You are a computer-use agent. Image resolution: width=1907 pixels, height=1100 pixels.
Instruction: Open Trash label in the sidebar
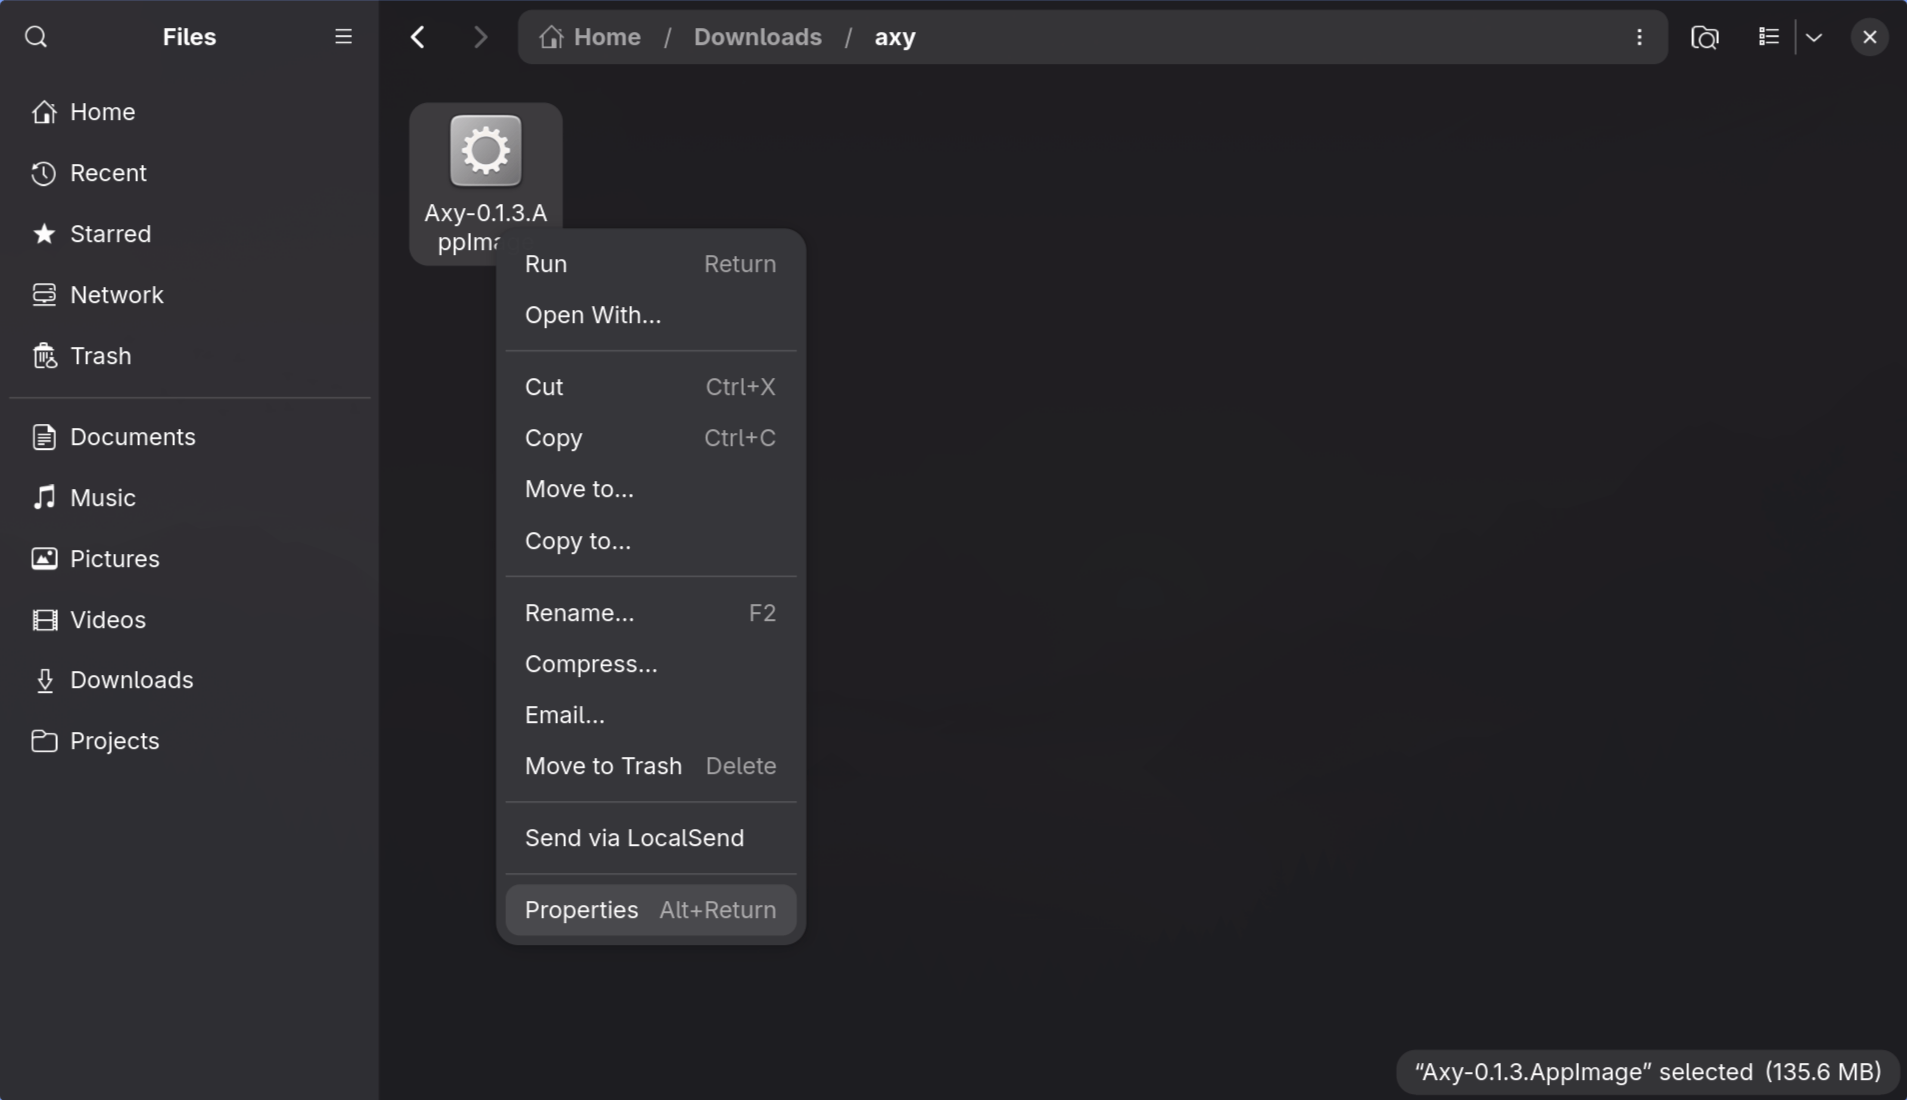click(101, 356)
